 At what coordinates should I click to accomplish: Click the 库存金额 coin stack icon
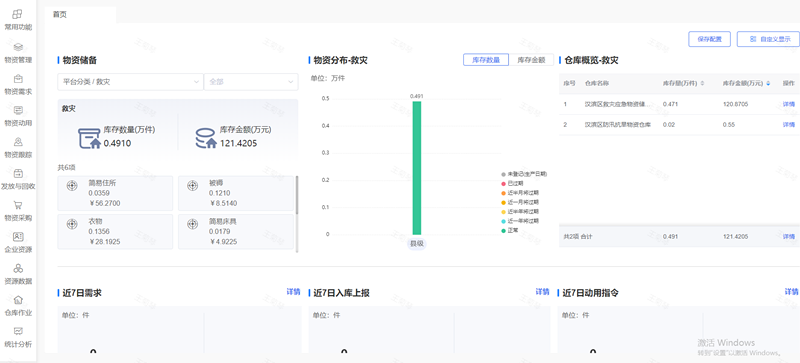206,138
